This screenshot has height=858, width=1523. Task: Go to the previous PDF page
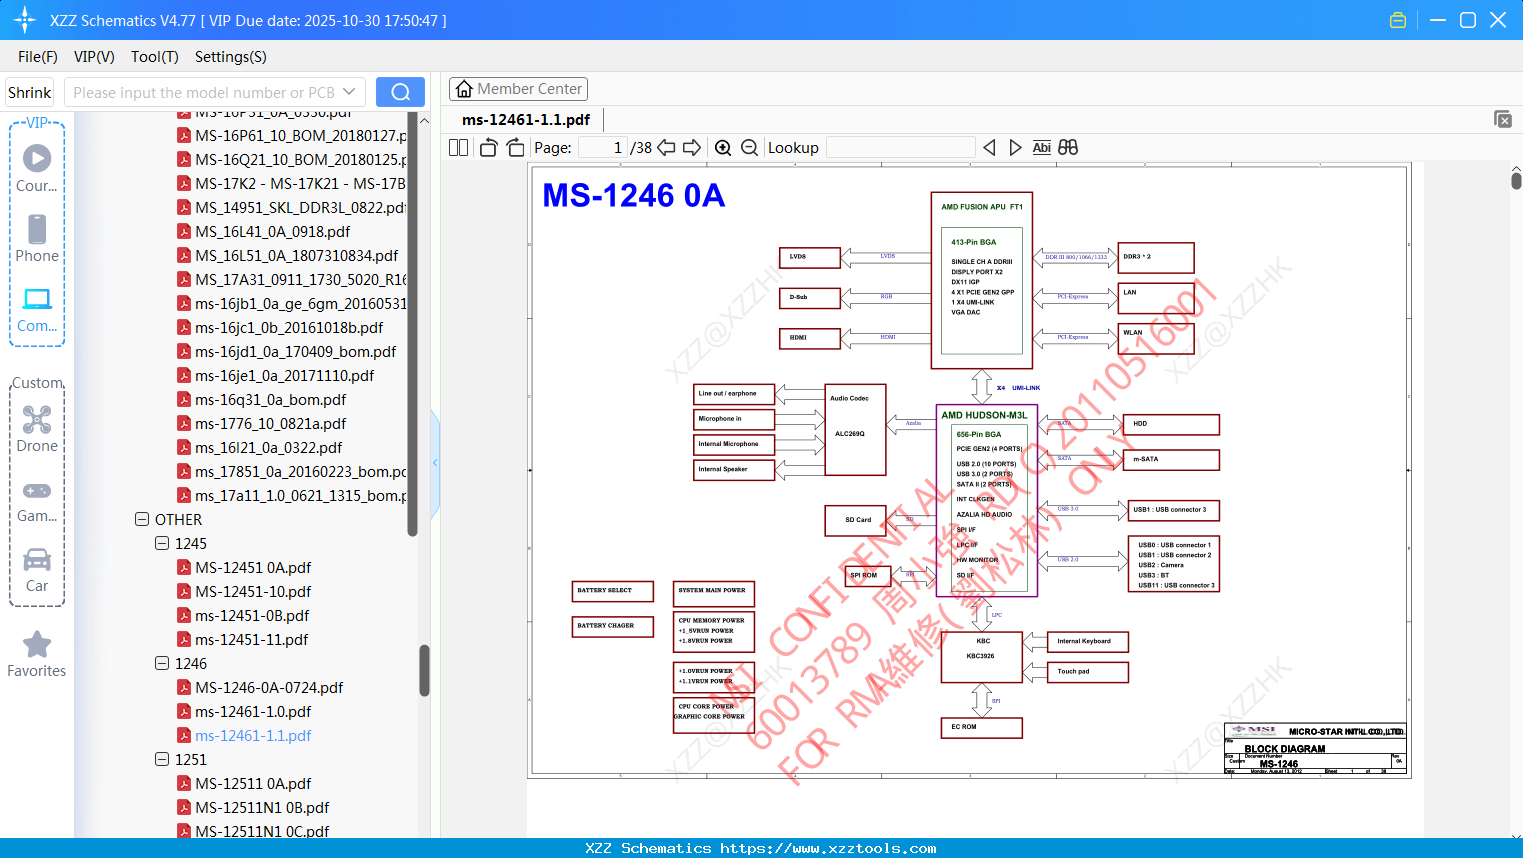pyautogui.click(x=666, y=148)
